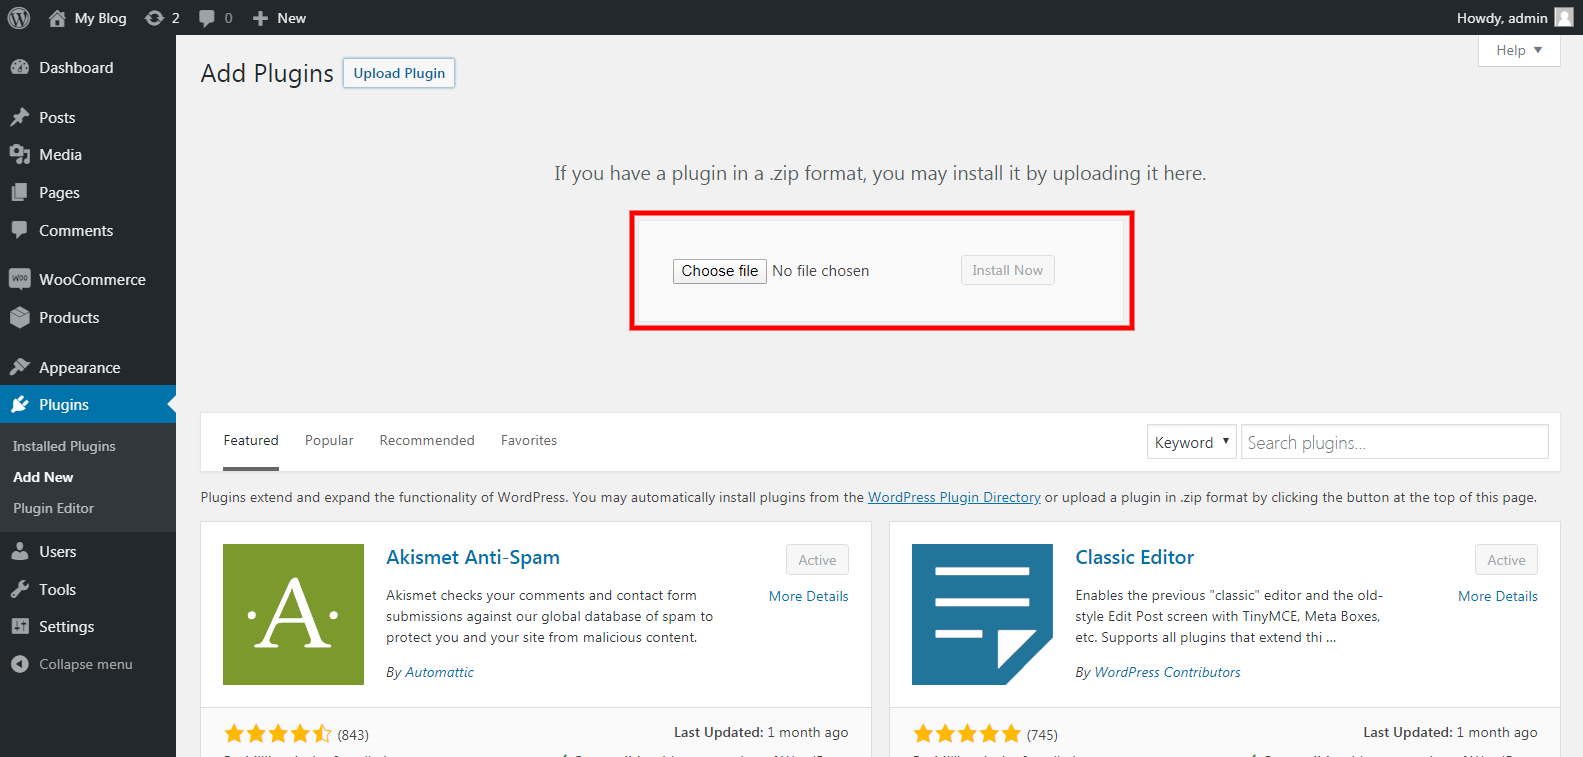Expand the Help dropdown panel
The image size is (1583, 757).
[x=1519, y=50]
